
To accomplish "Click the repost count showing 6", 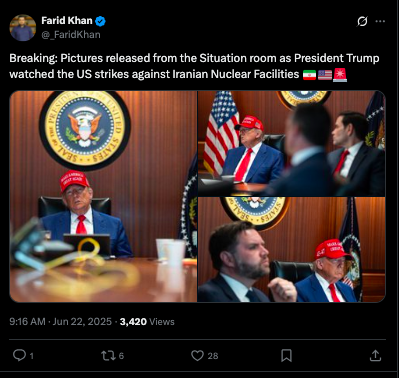I will click(121, 356).
